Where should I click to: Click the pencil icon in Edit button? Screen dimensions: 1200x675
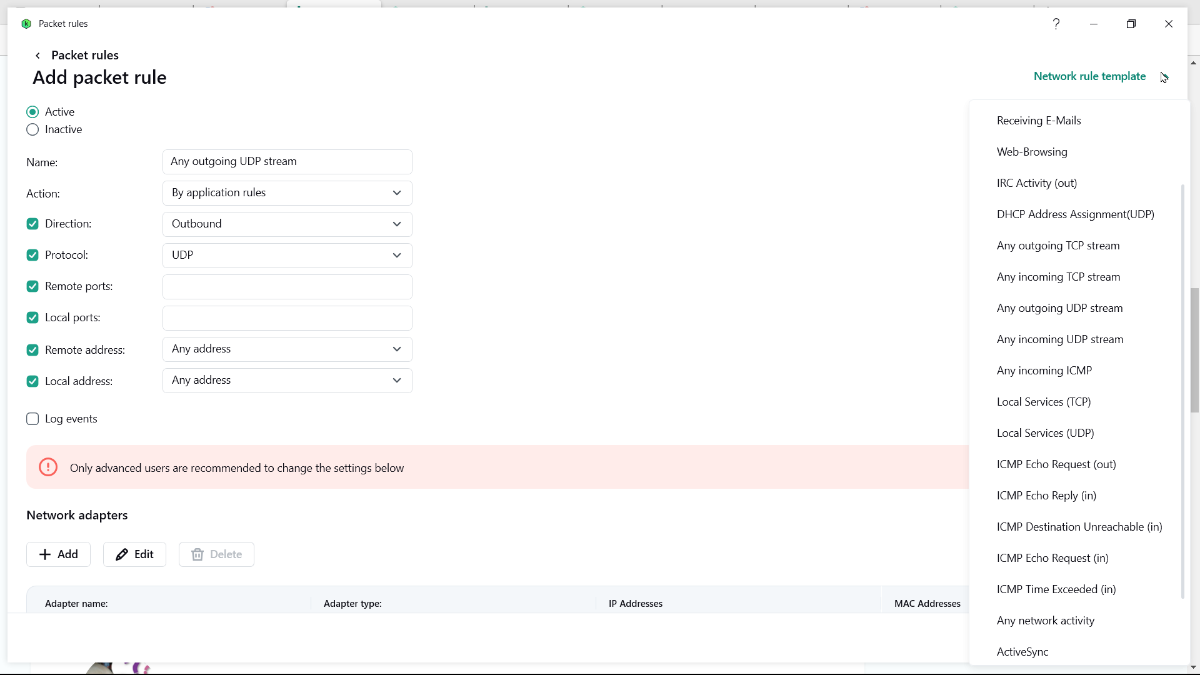(122, 554)
